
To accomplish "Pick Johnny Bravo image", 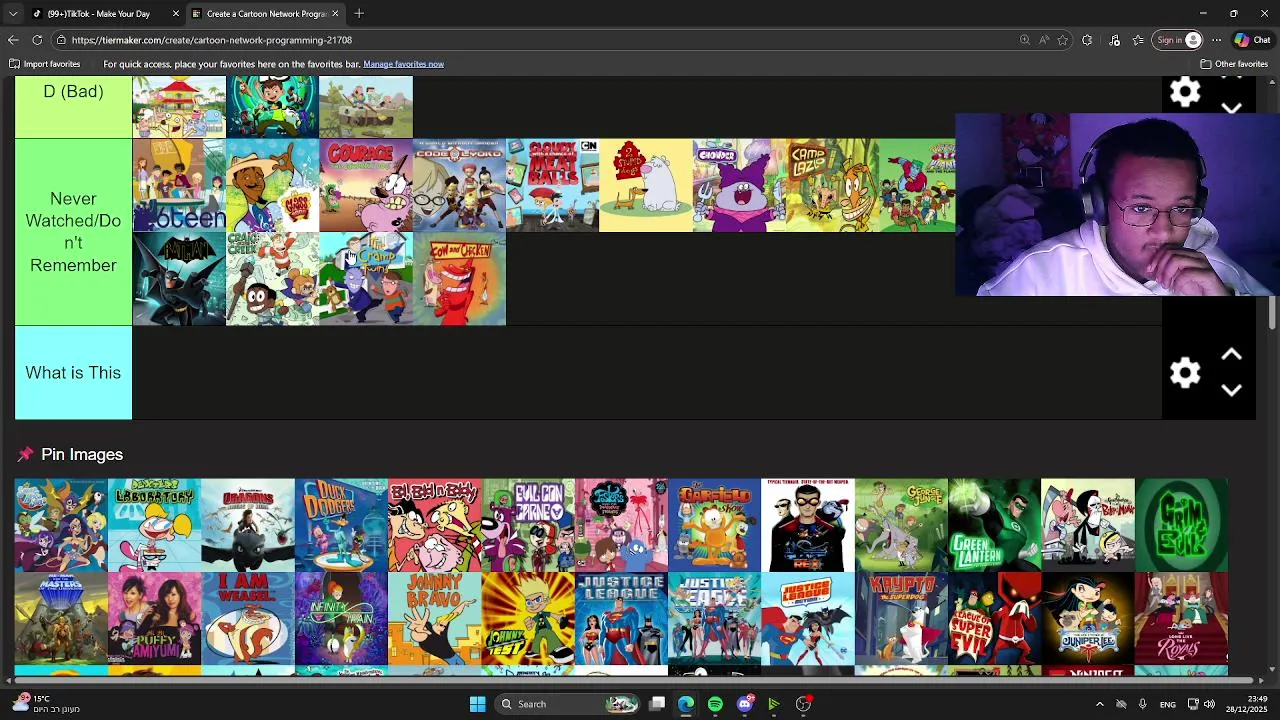I will point(434,619).
